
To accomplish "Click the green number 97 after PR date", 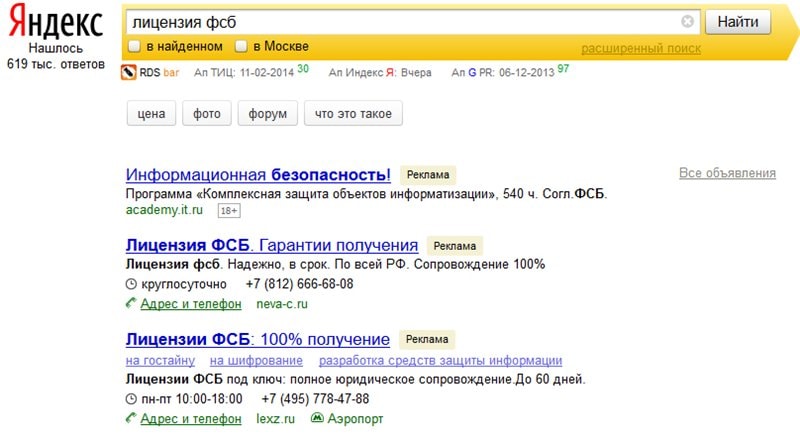I will (563, 68).
